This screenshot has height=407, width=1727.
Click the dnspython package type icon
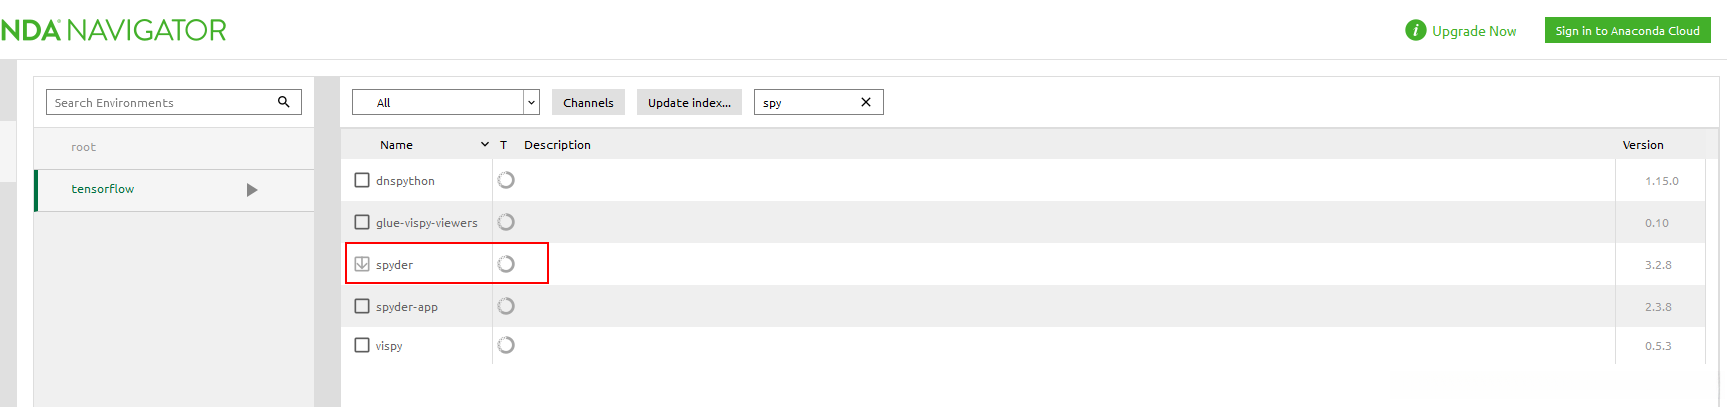point(506,180)
